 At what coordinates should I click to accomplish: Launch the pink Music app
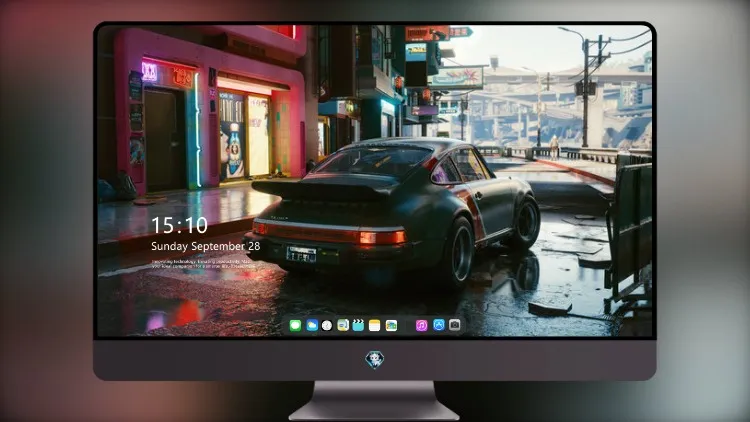point(421,326)
